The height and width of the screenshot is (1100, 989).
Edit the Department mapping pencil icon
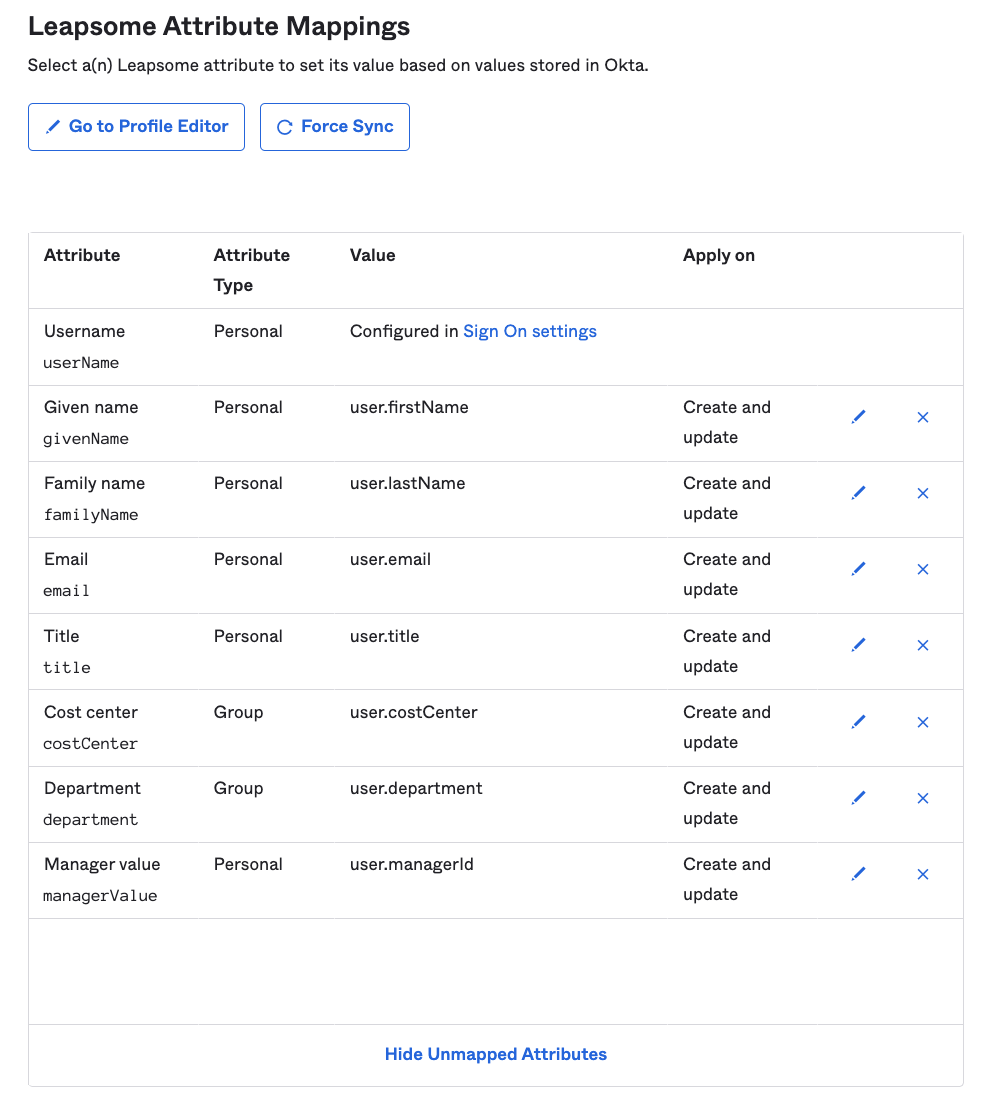[859, 798]
